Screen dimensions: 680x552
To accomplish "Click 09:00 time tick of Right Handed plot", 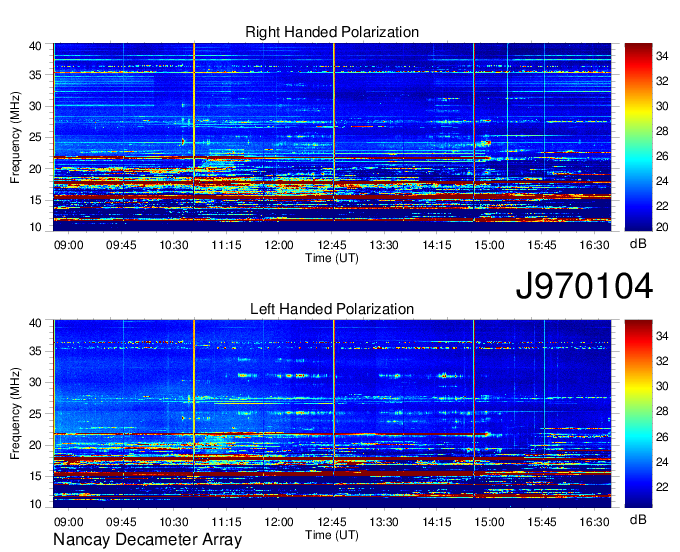I will click(x=69, y=245).
